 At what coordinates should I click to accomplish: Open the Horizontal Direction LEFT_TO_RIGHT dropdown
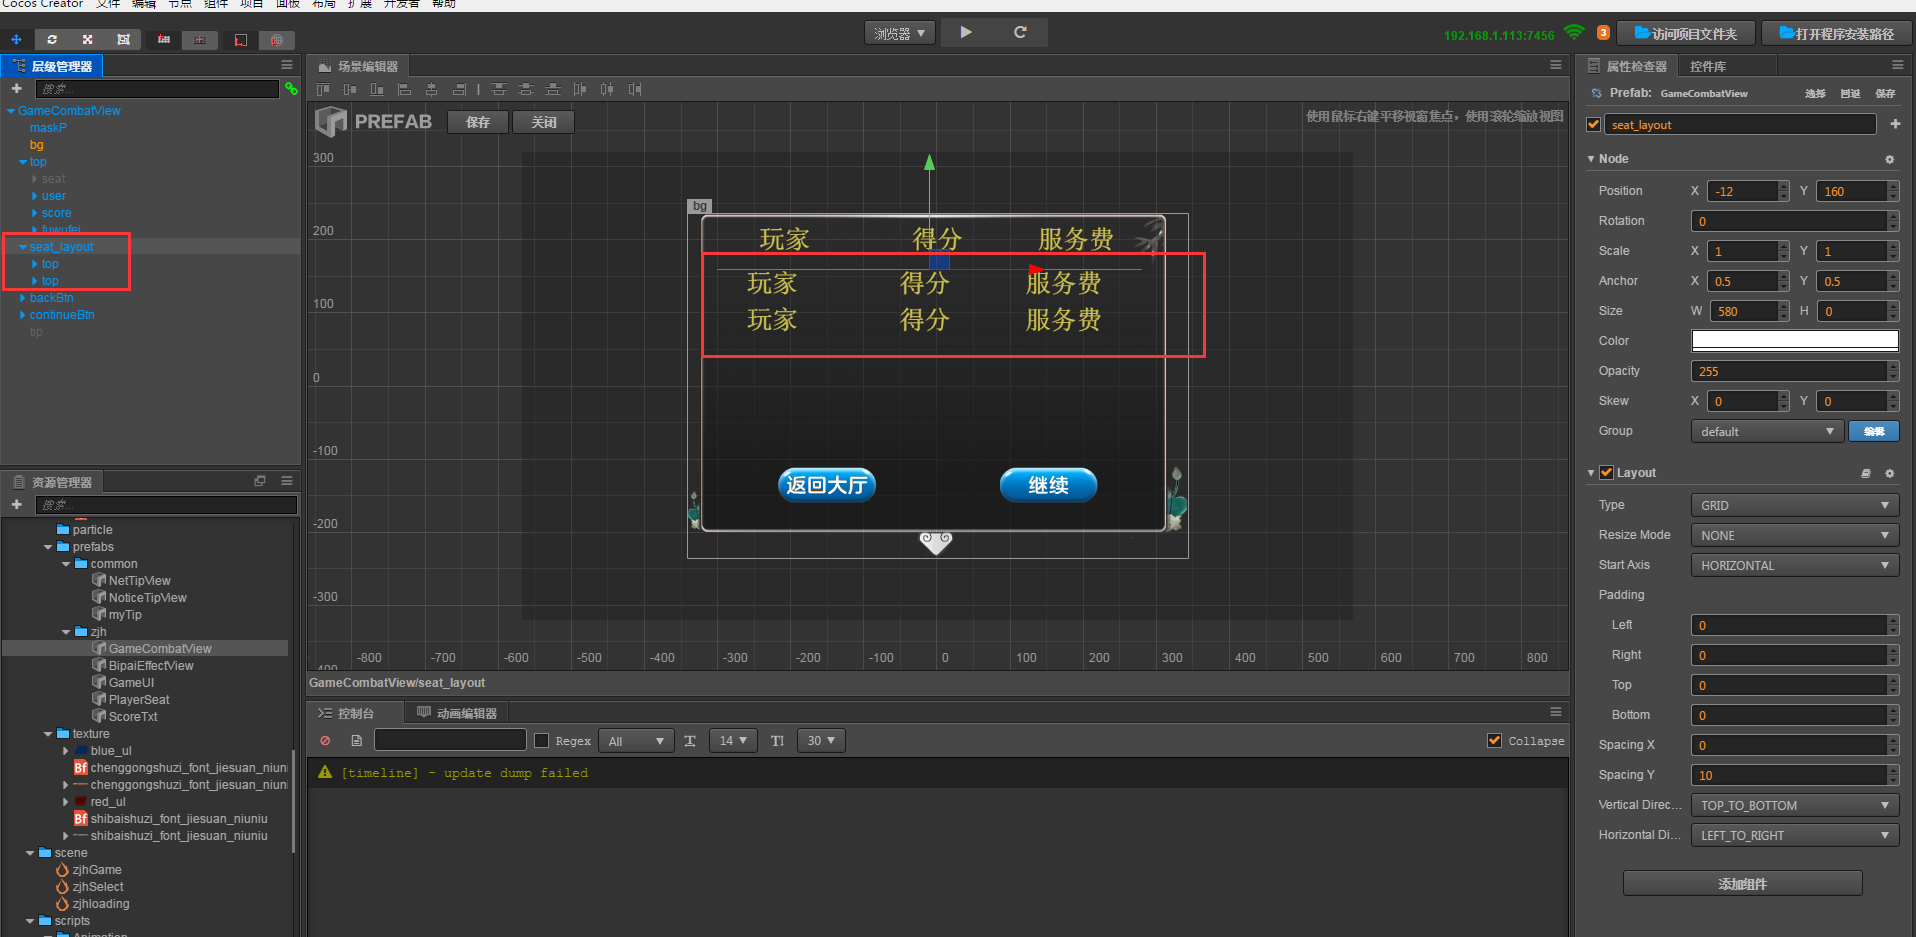click(1794, 835)
